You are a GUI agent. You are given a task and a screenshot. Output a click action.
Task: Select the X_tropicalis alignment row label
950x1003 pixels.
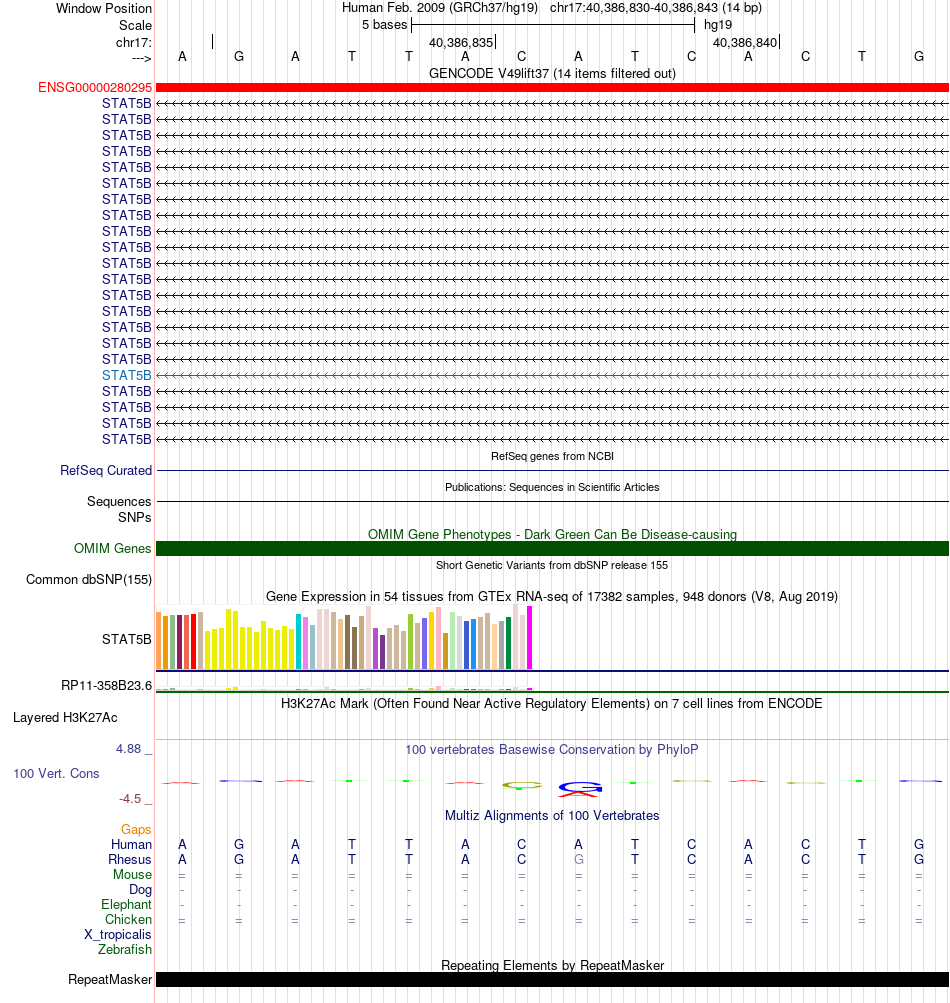(118, 935)
